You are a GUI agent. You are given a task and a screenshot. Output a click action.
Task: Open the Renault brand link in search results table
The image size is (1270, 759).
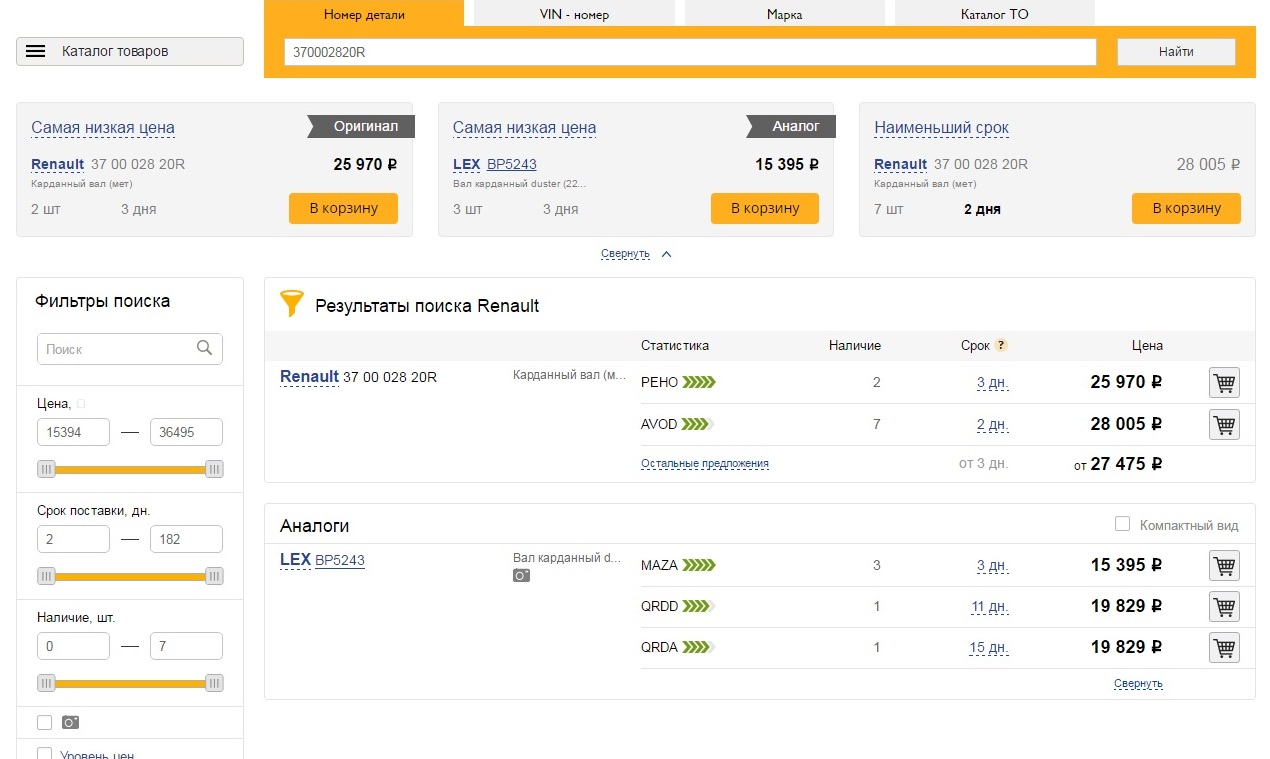[309, 376]
